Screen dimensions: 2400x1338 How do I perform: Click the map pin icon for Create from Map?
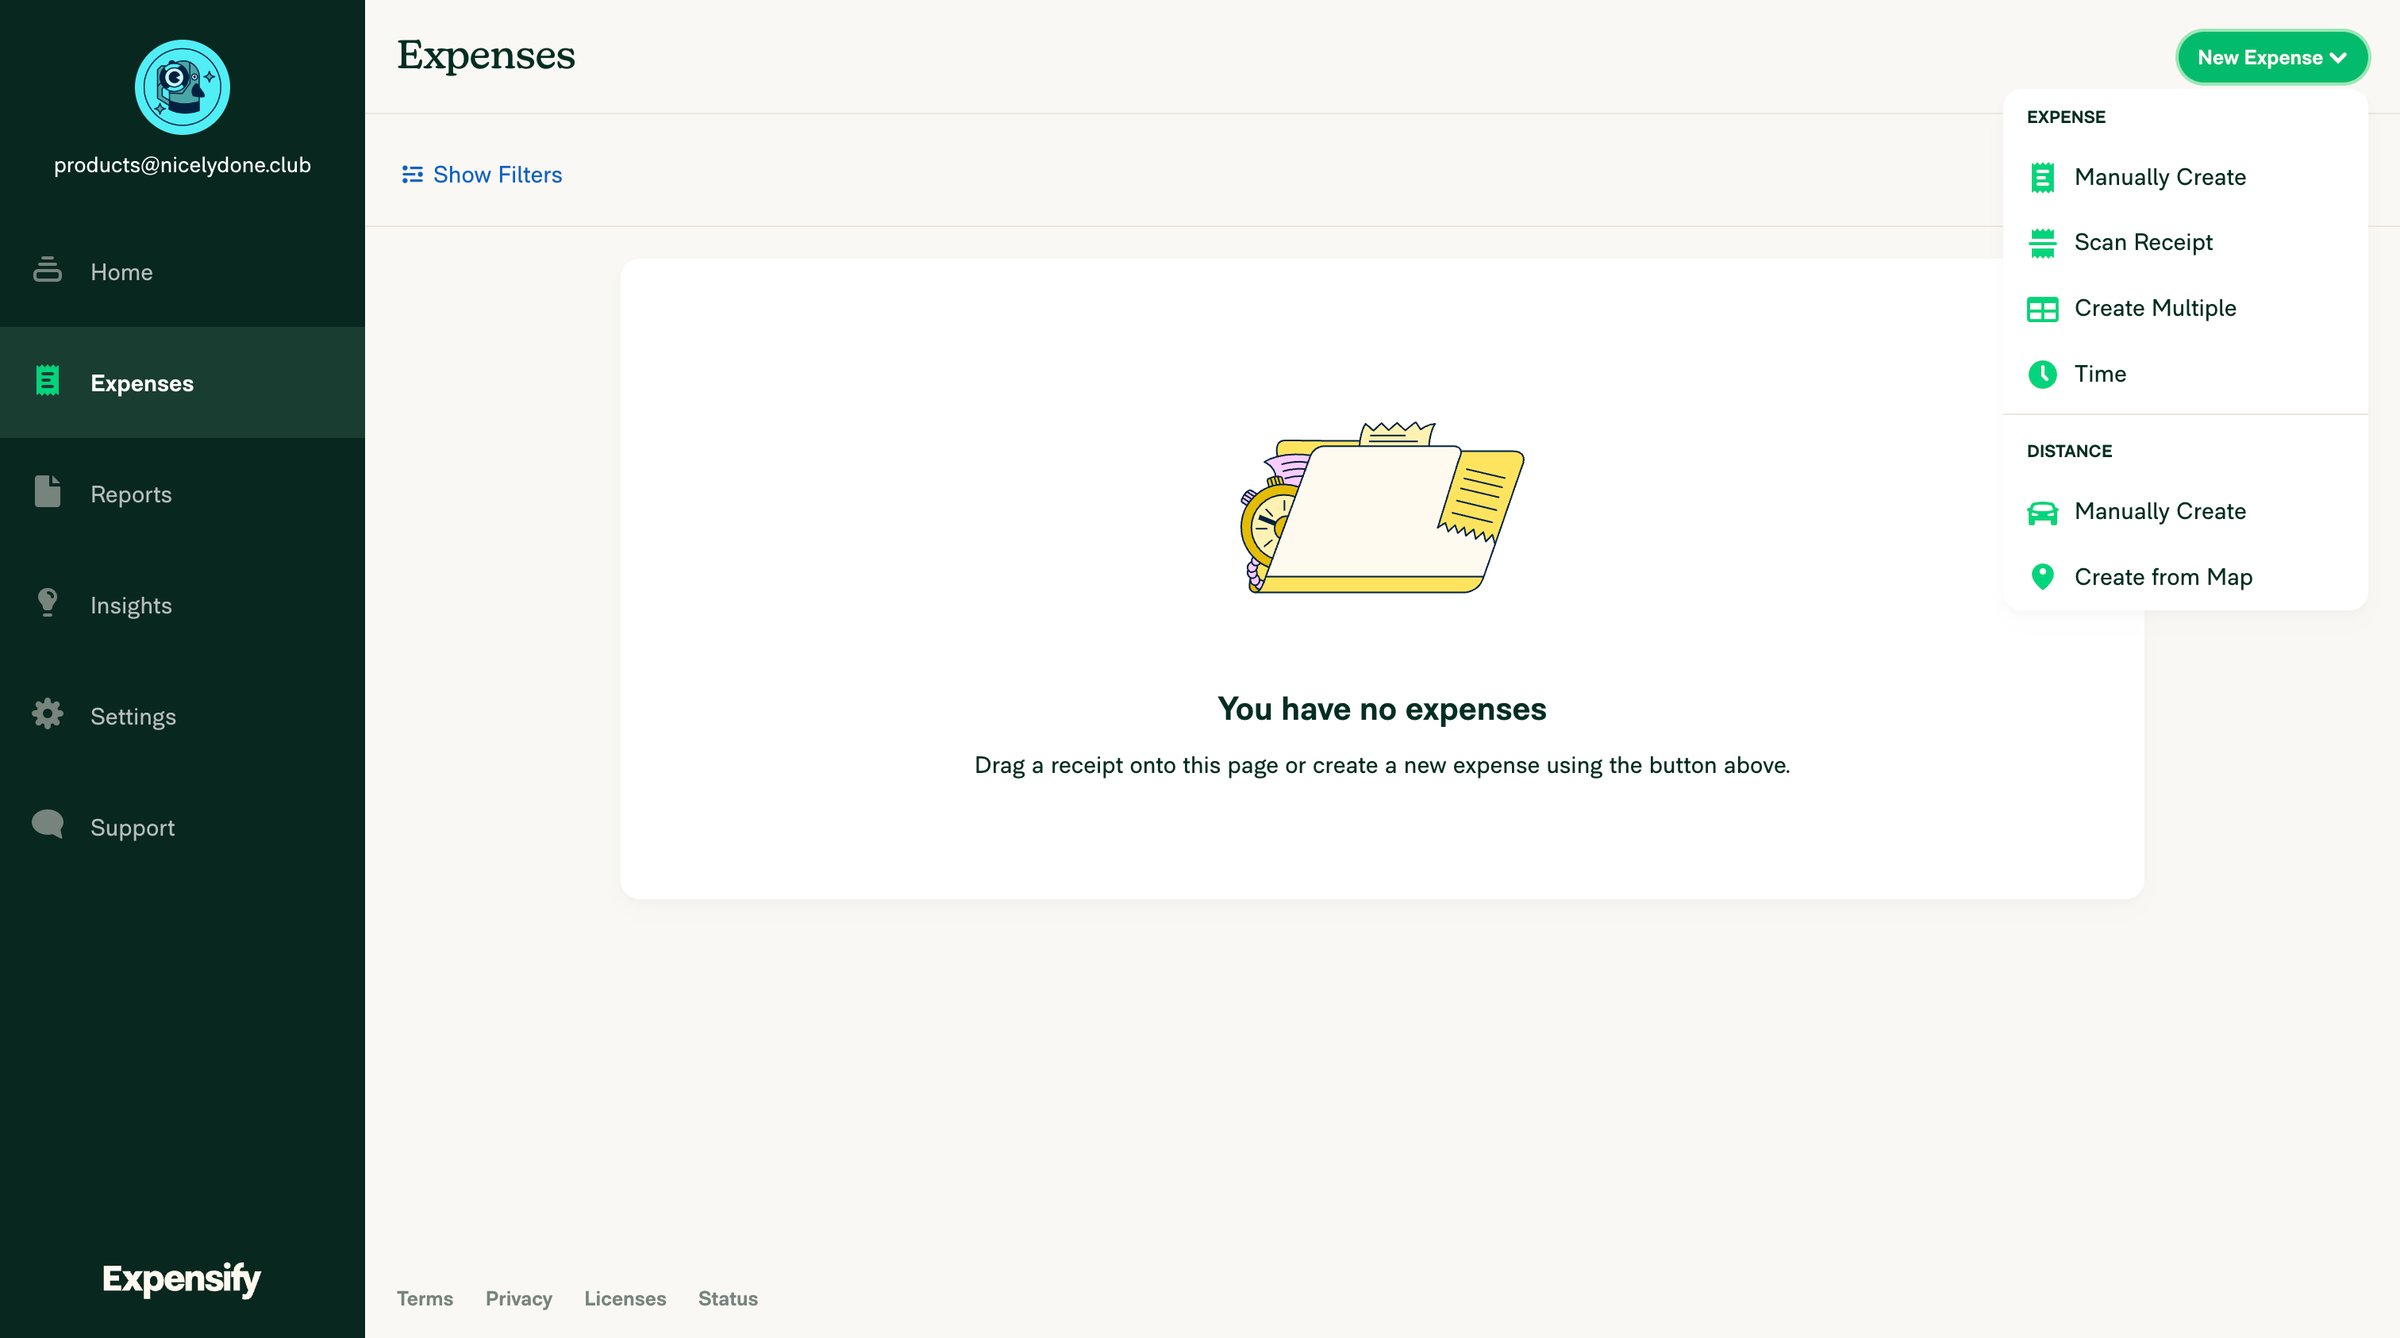[x=2042, y=577]
